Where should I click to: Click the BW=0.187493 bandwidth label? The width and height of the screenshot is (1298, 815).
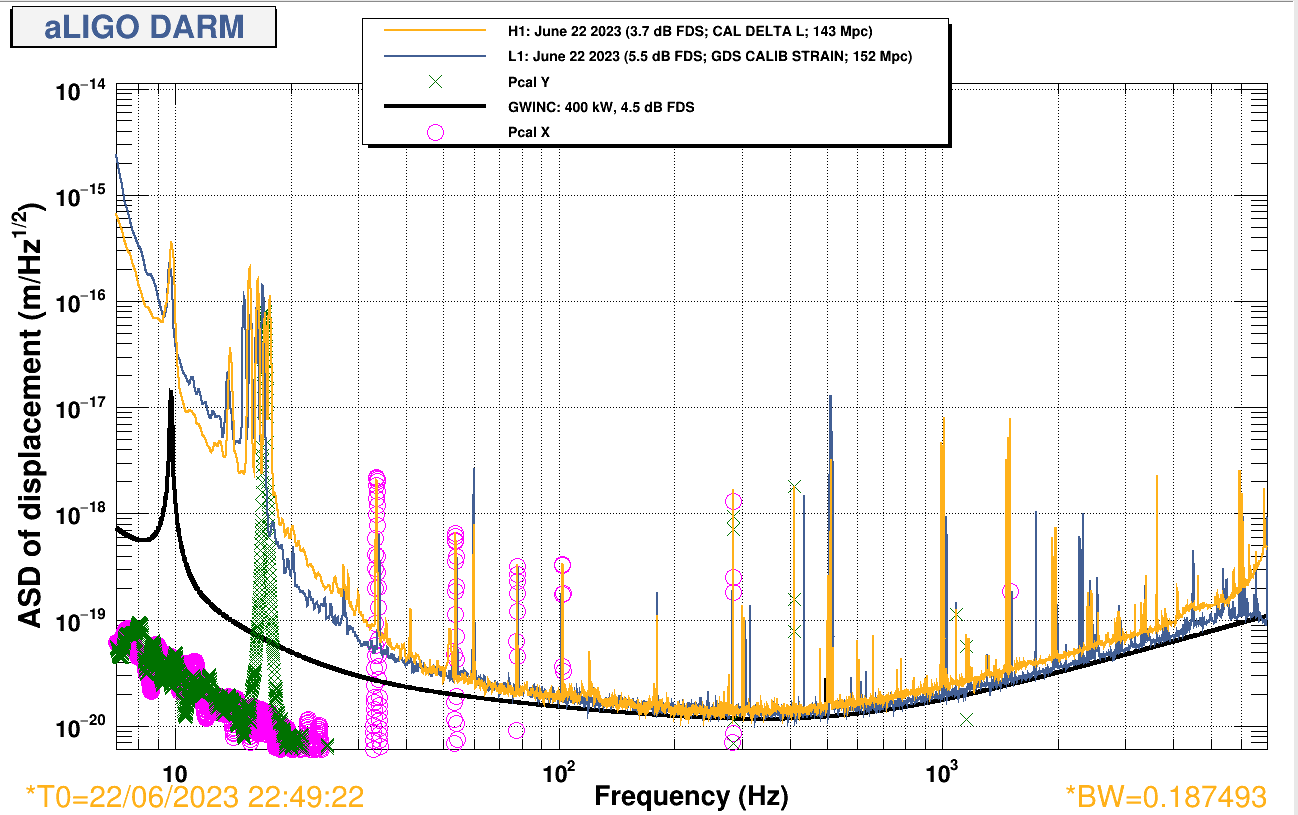pyautogui.click(x=1166, y=796)
